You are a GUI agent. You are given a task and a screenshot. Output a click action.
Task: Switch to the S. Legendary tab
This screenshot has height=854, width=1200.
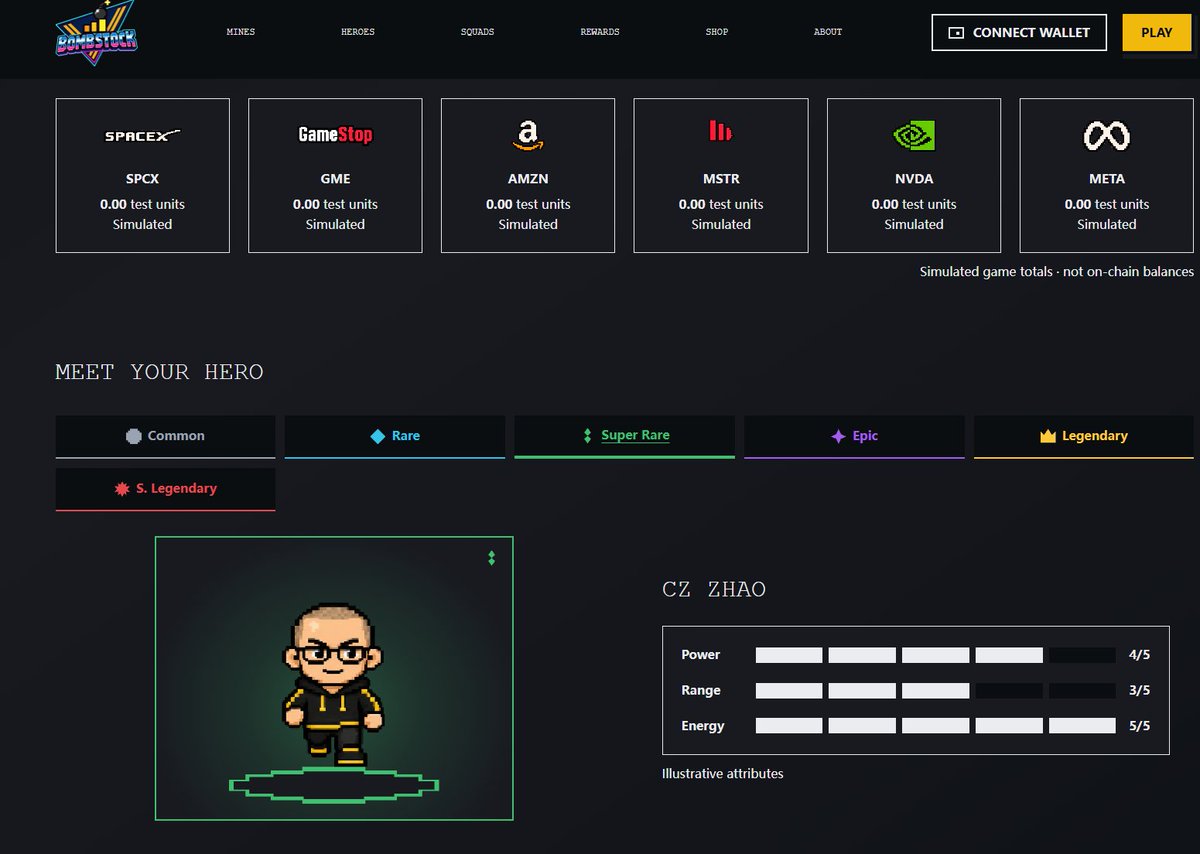[165, 489]
